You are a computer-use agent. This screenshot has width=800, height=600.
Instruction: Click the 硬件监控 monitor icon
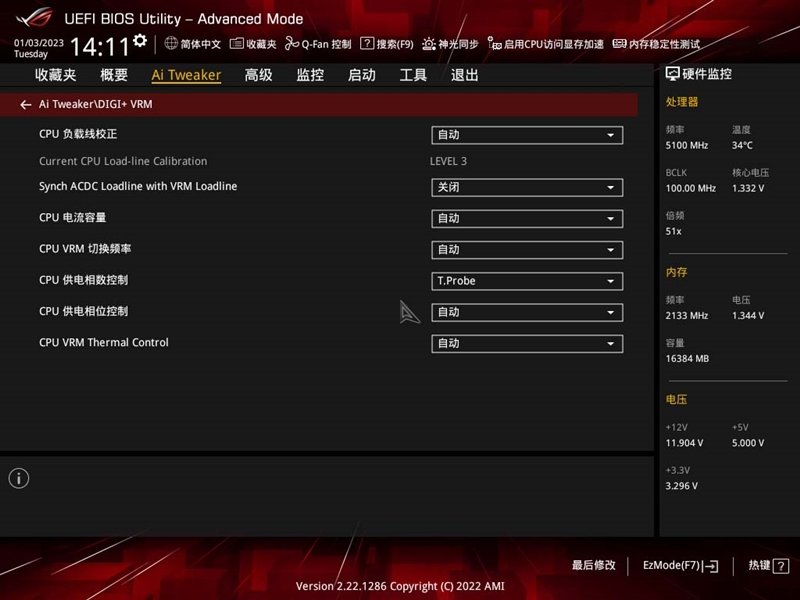(x=672, y=74)
